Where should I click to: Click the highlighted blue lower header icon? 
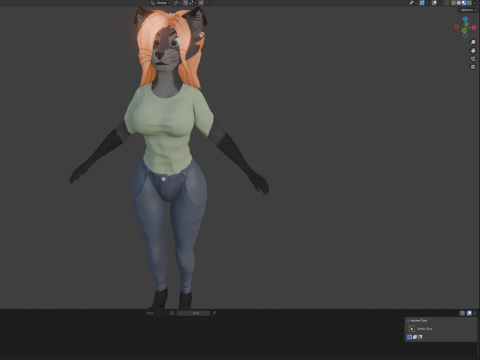pos(469,313)
